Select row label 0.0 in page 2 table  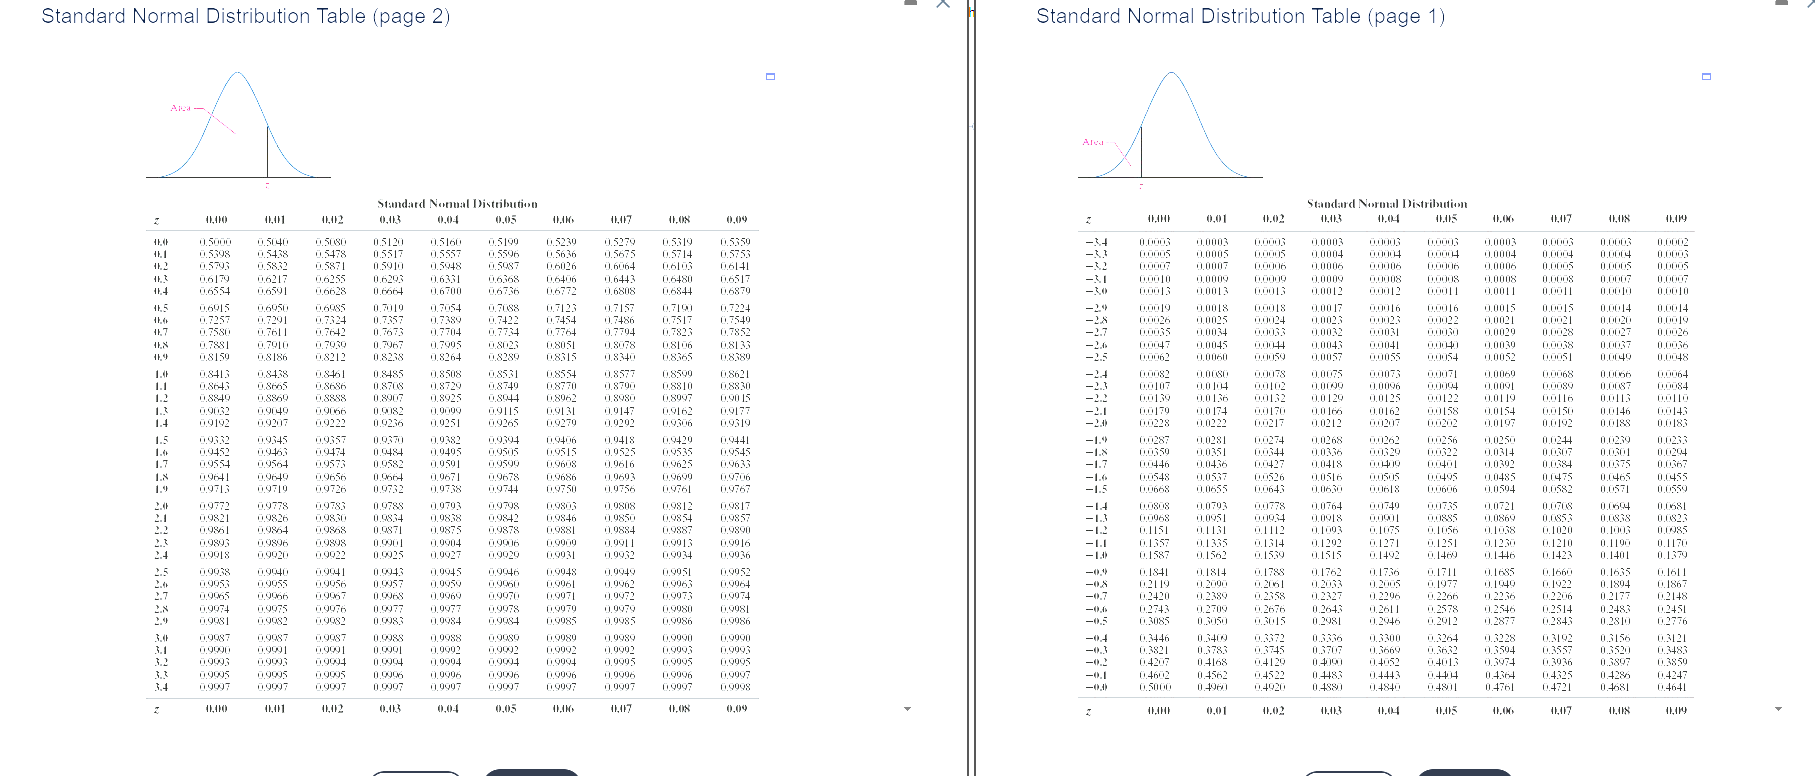click(x=160, y=242)
